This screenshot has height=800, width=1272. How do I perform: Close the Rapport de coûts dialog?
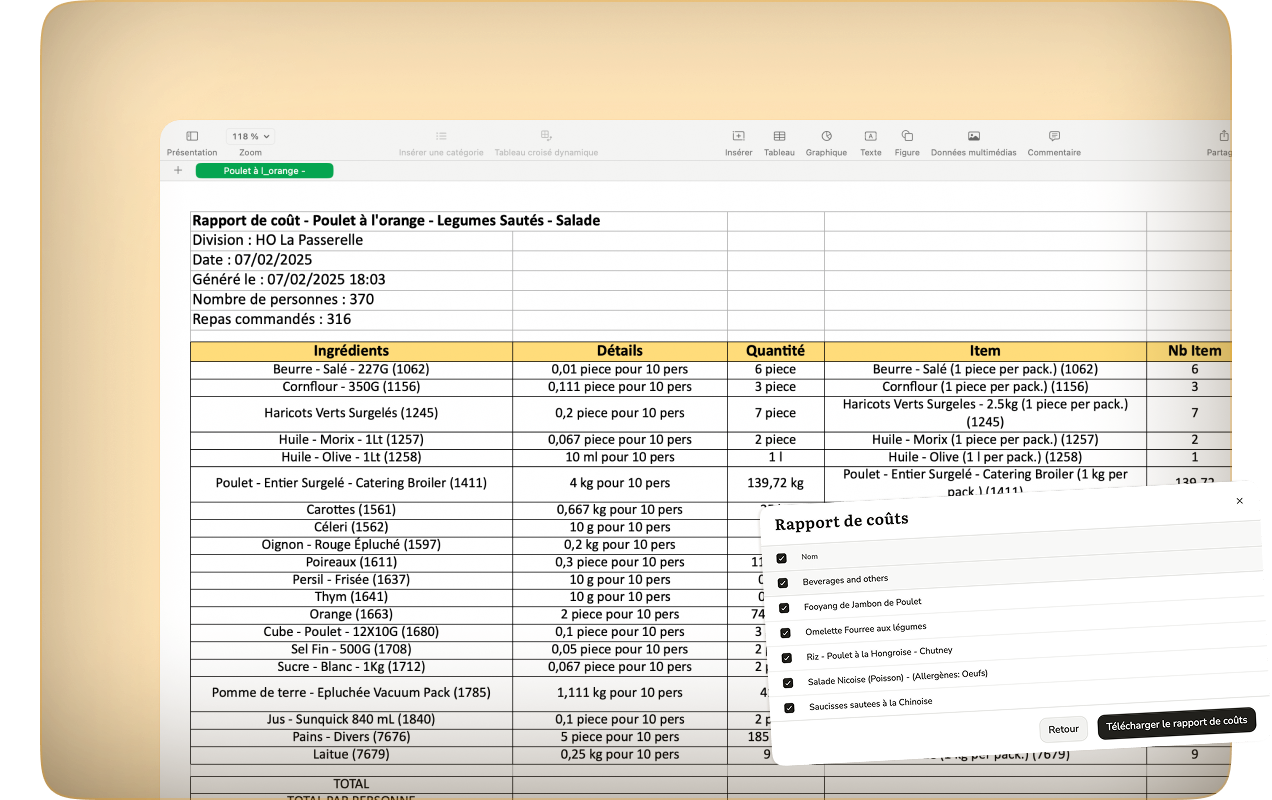click(x=1240, y=501)
